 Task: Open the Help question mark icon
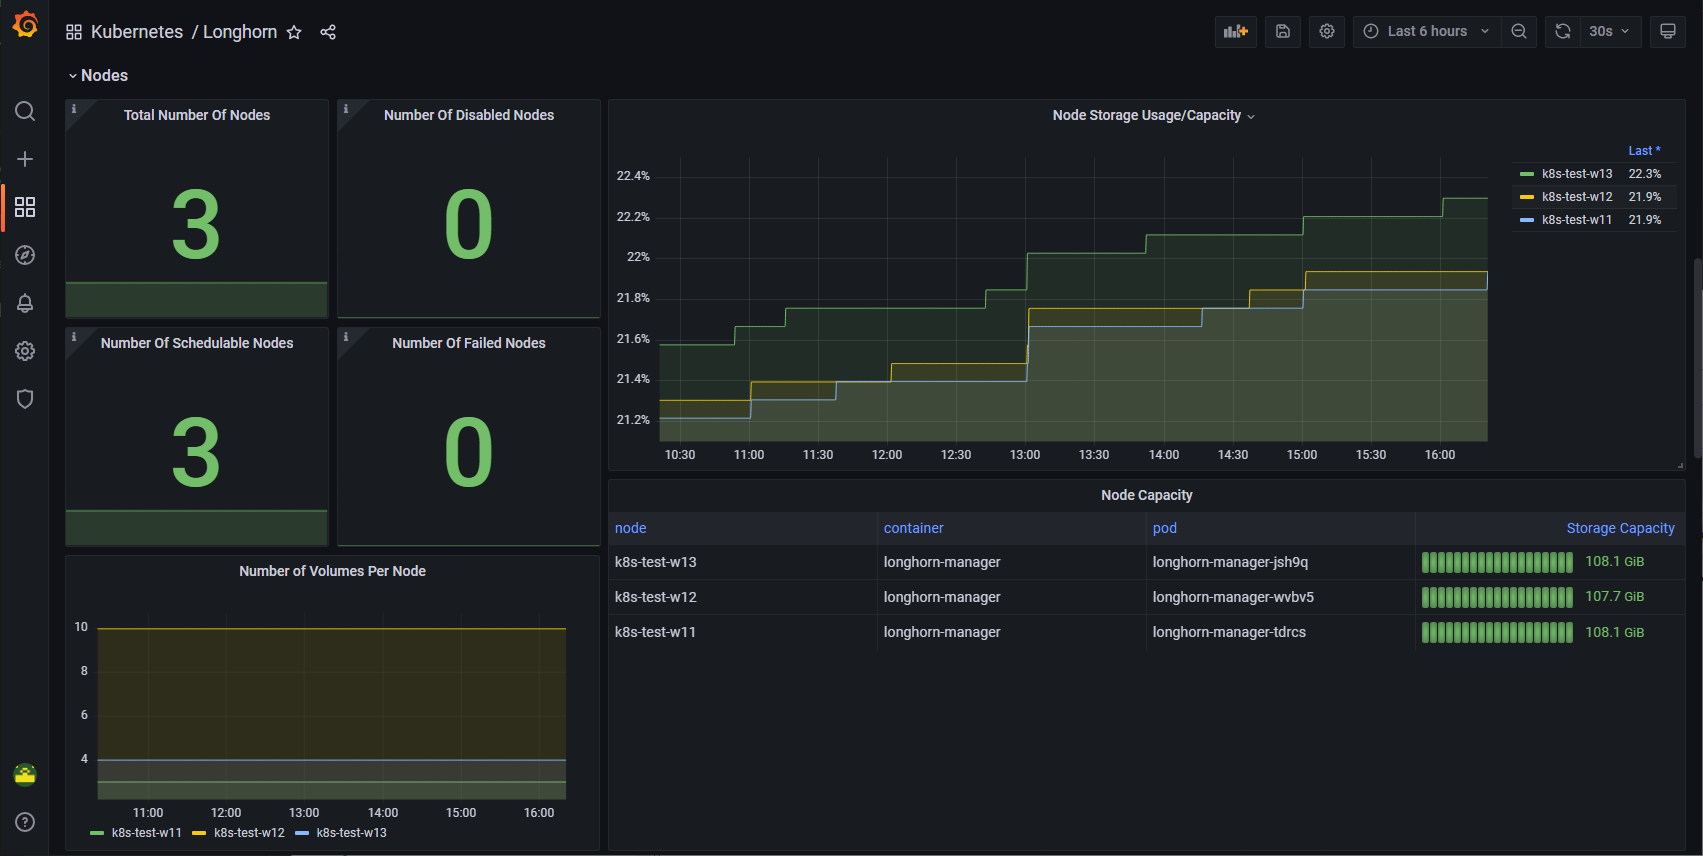[25, 822]
